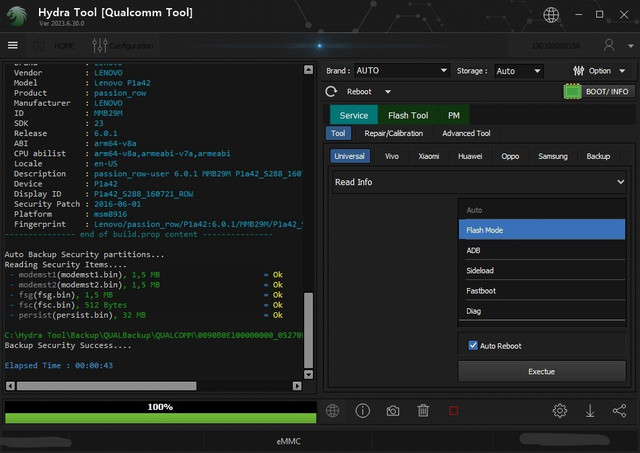Screen dimensions: 640x453
Task: Select the Tool sub-tab
Action: click(x=338, y=133)
